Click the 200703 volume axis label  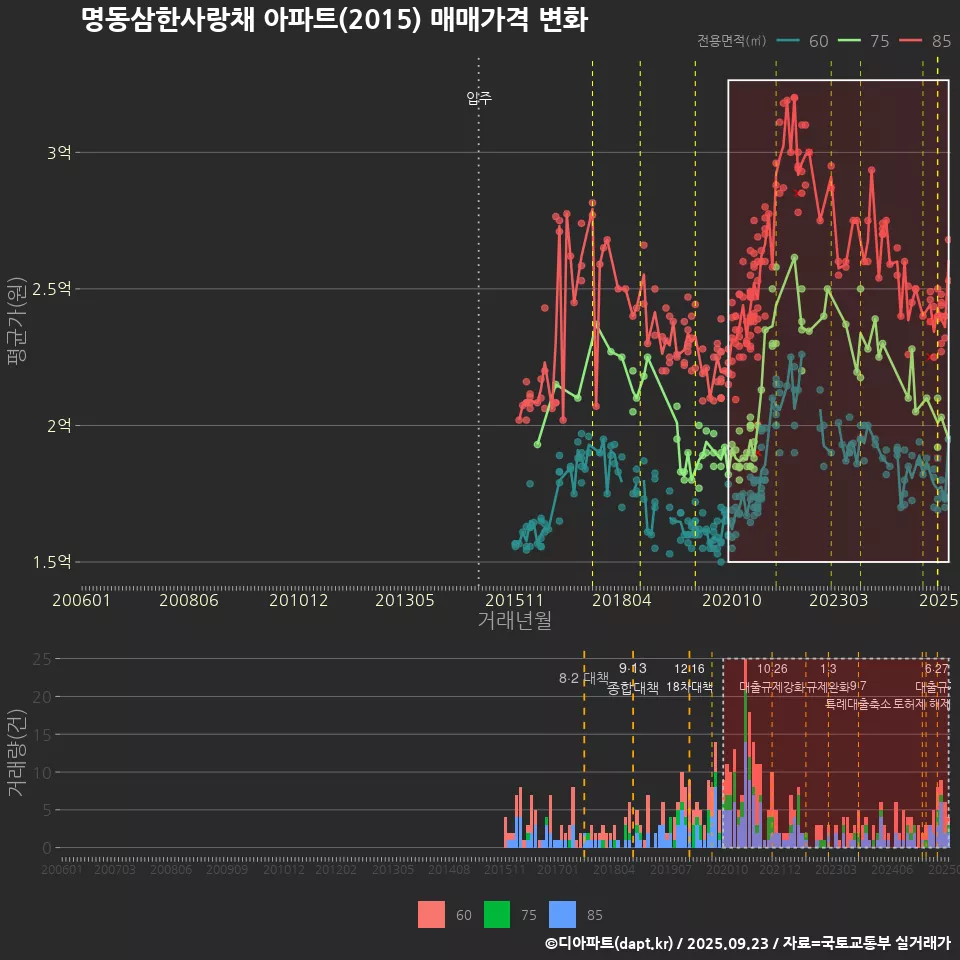(115, 869)
